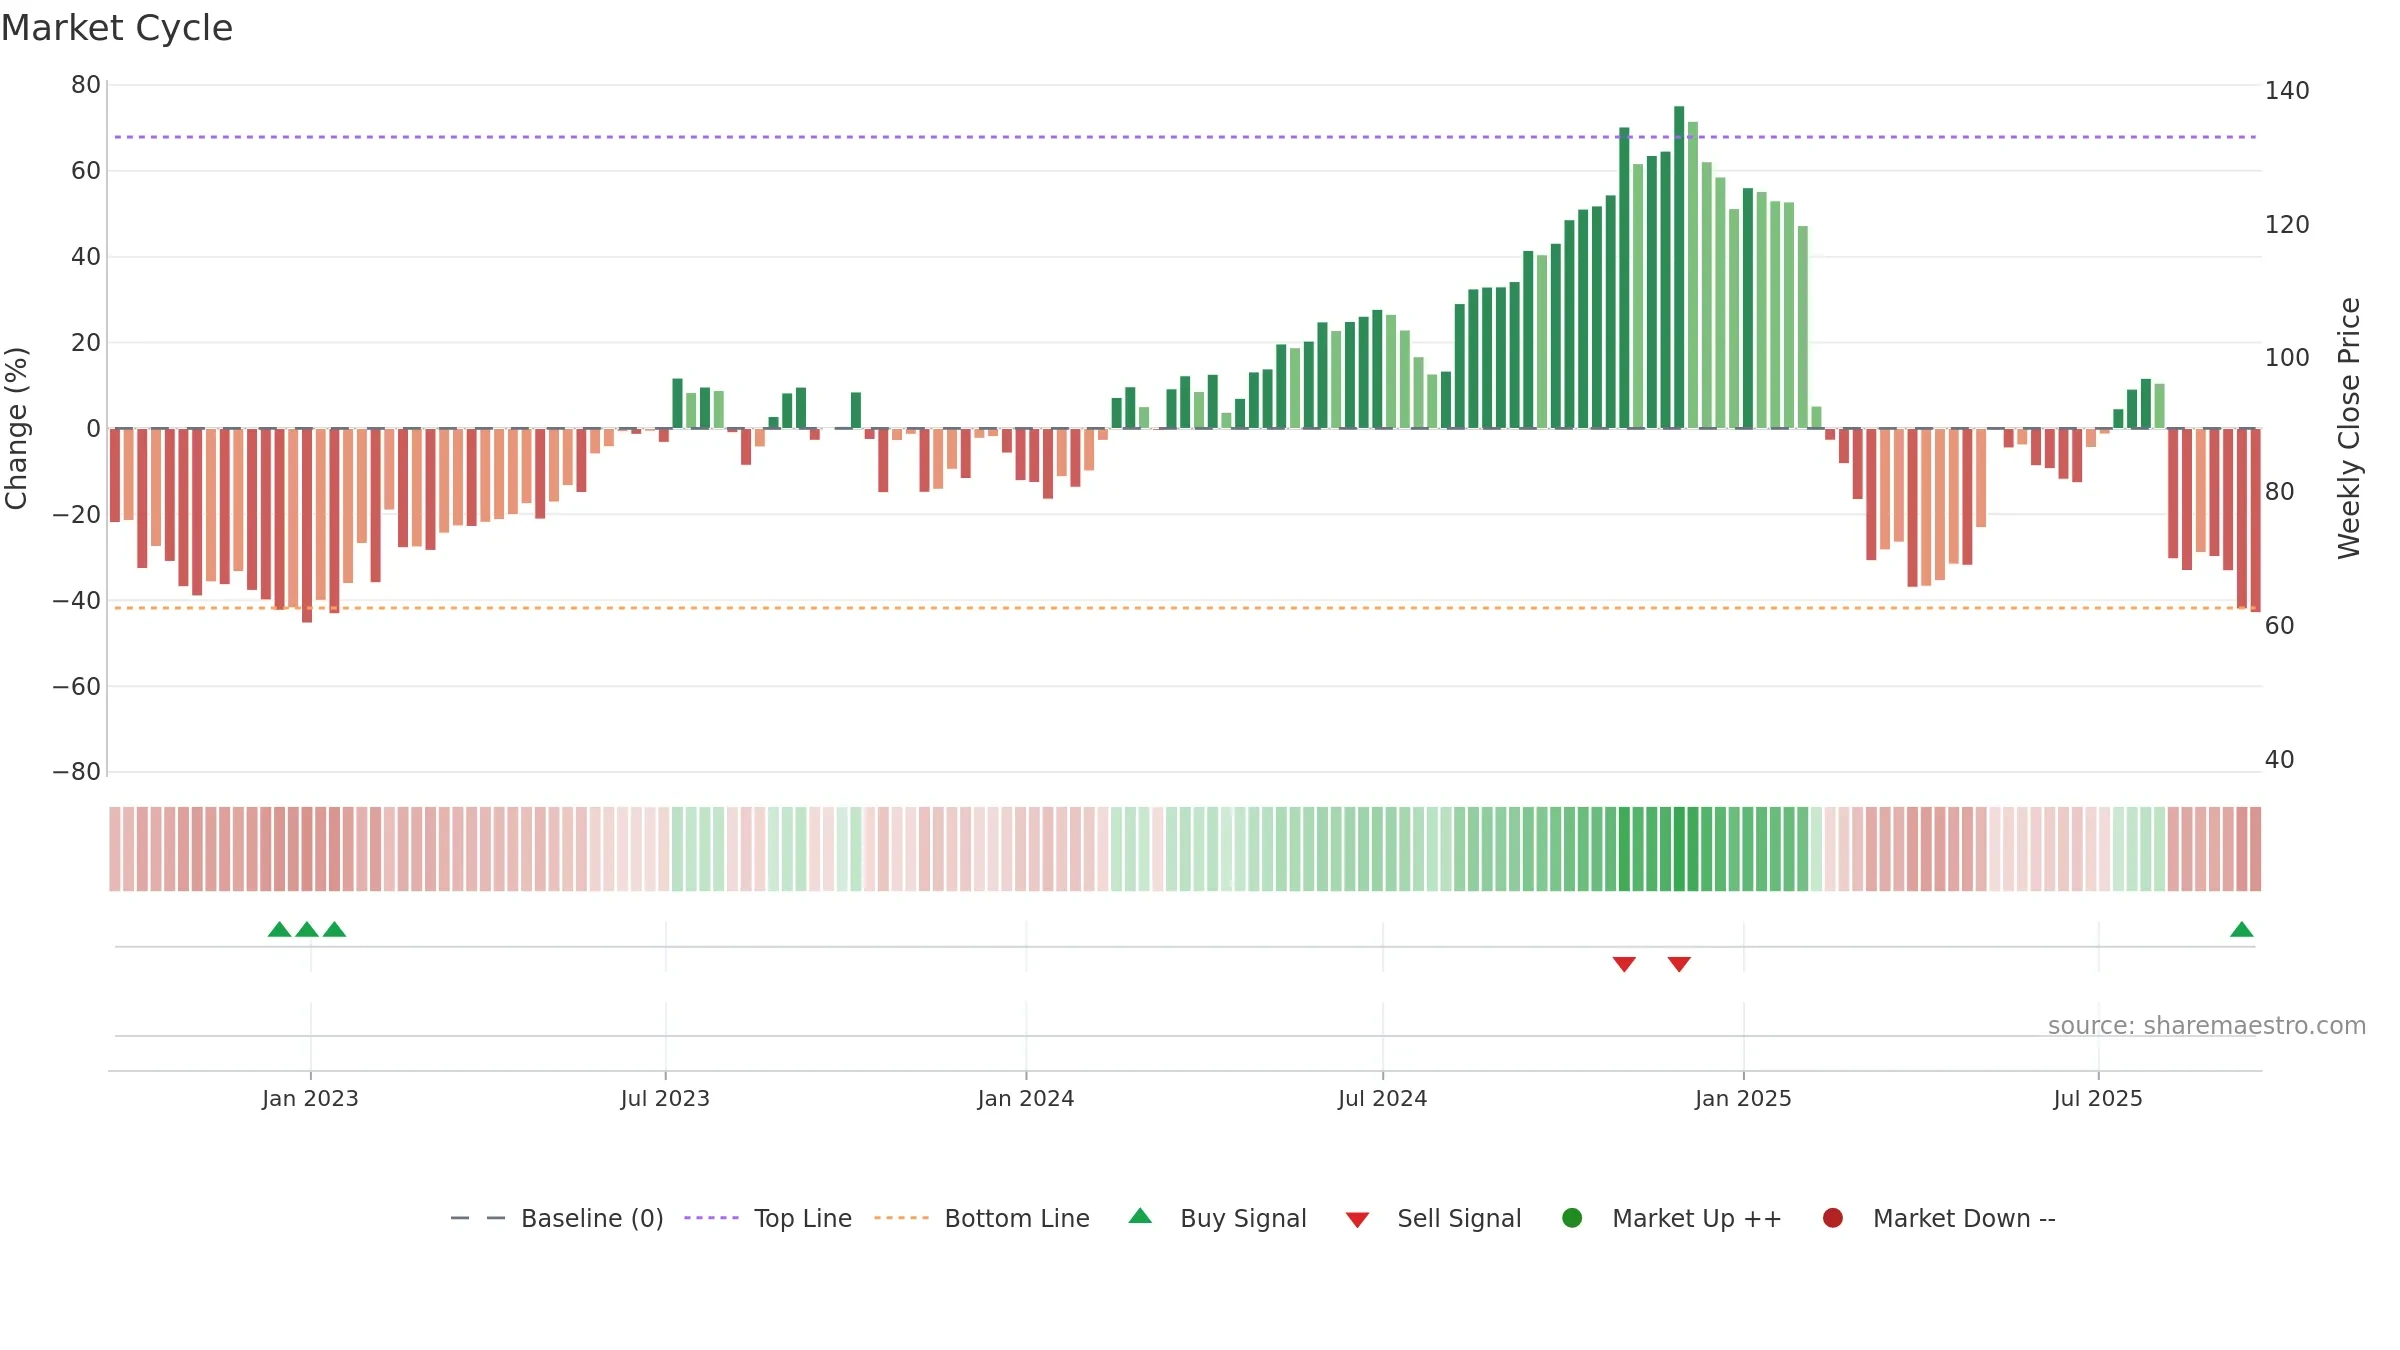Click the latest buy signal triangle near late 2025
2400x1350 pixels.
(2242, 930)
